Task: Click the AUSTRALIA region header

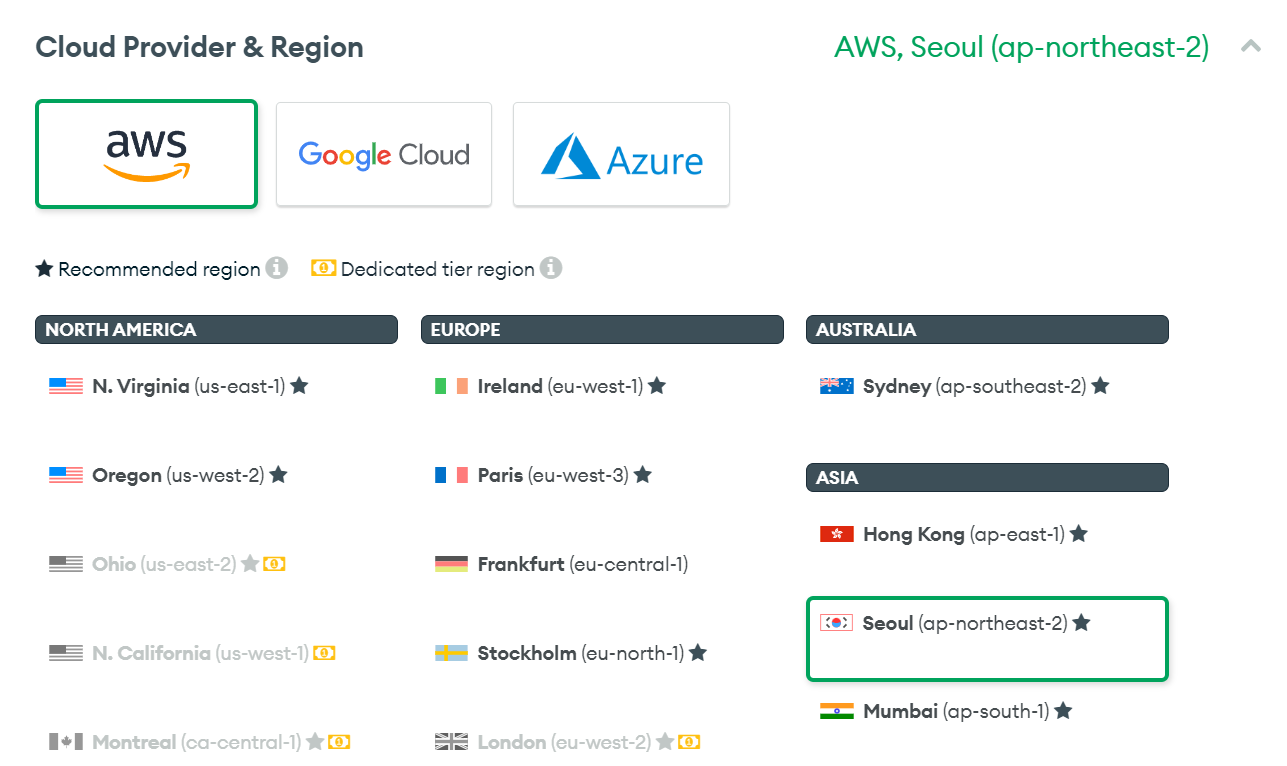Action: pyautogui.click(x=987, y=330)
